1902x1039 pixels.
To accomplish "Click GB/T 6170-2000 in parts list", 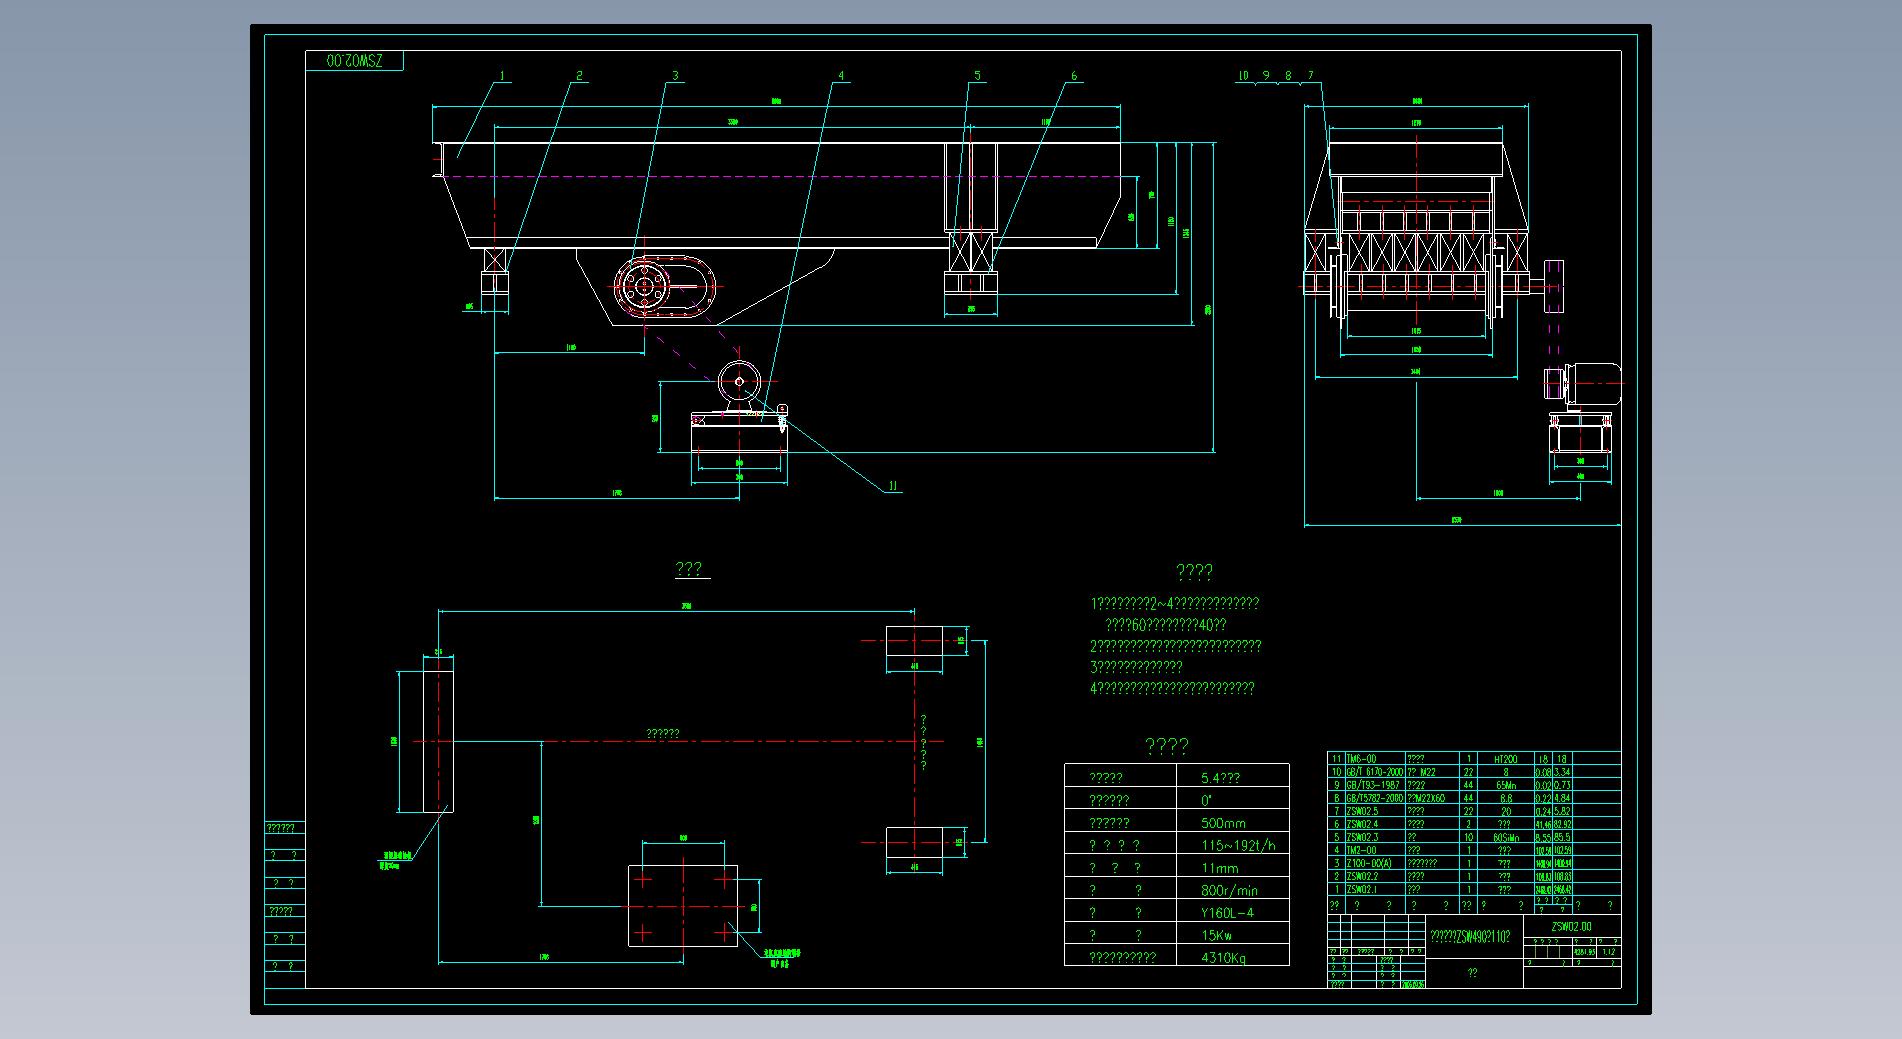I will (1374, 772).
